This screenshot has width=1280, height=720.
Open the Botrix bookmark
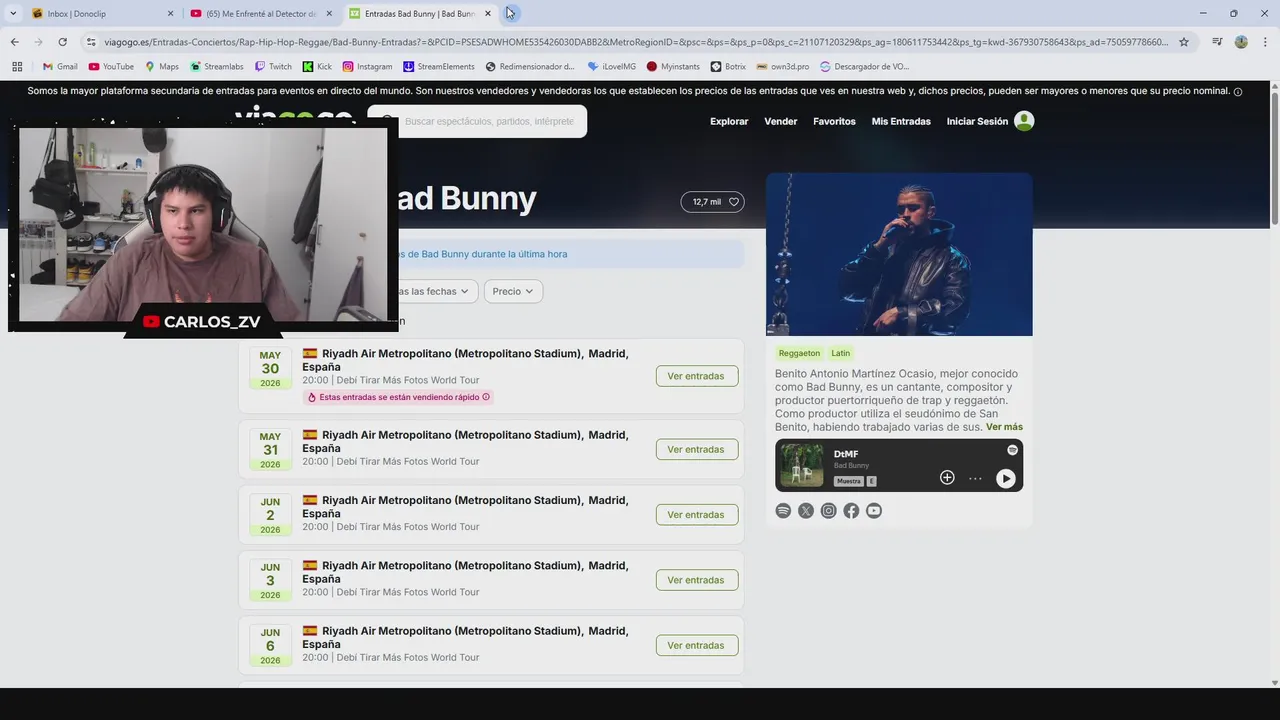(728, 67)
